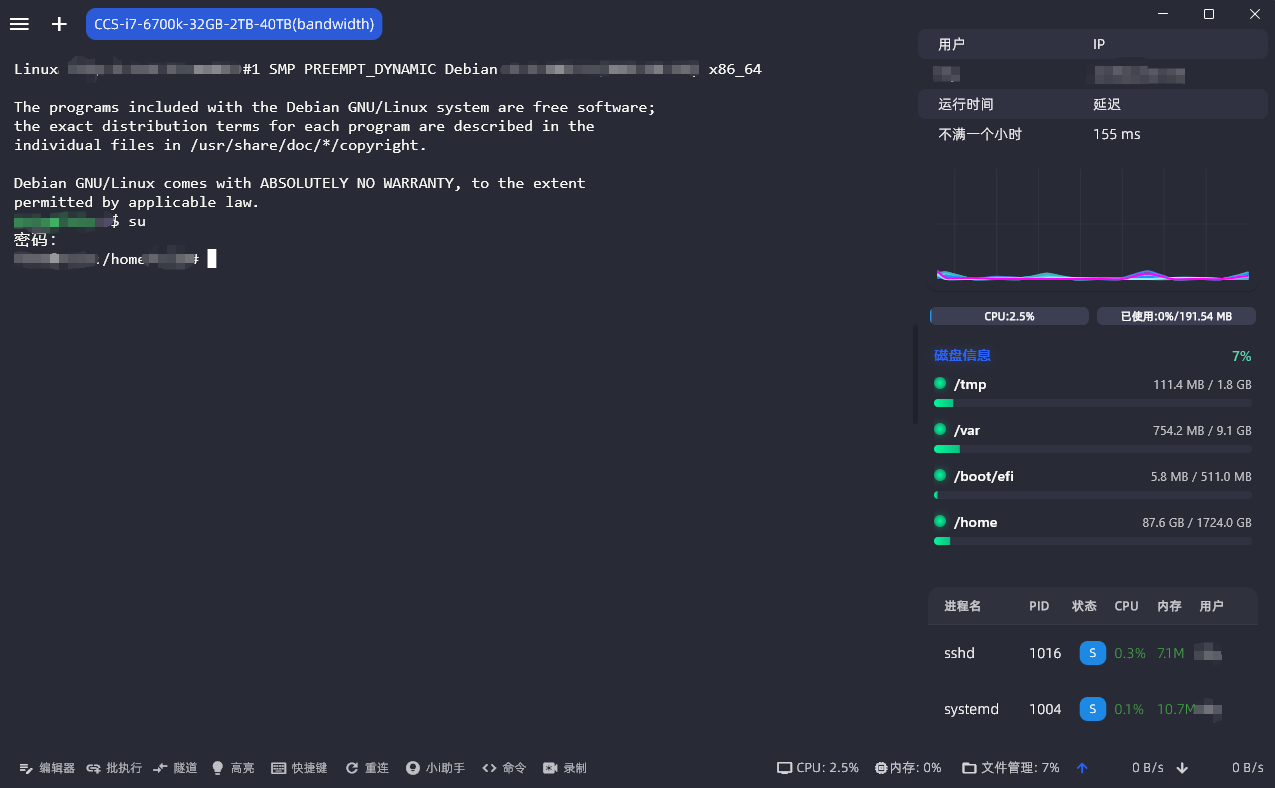Open the 编辑器 (editor) from the toolbar
This screenshot has width=1275, height=788.
pyautogui.click(x=45, y=767)
